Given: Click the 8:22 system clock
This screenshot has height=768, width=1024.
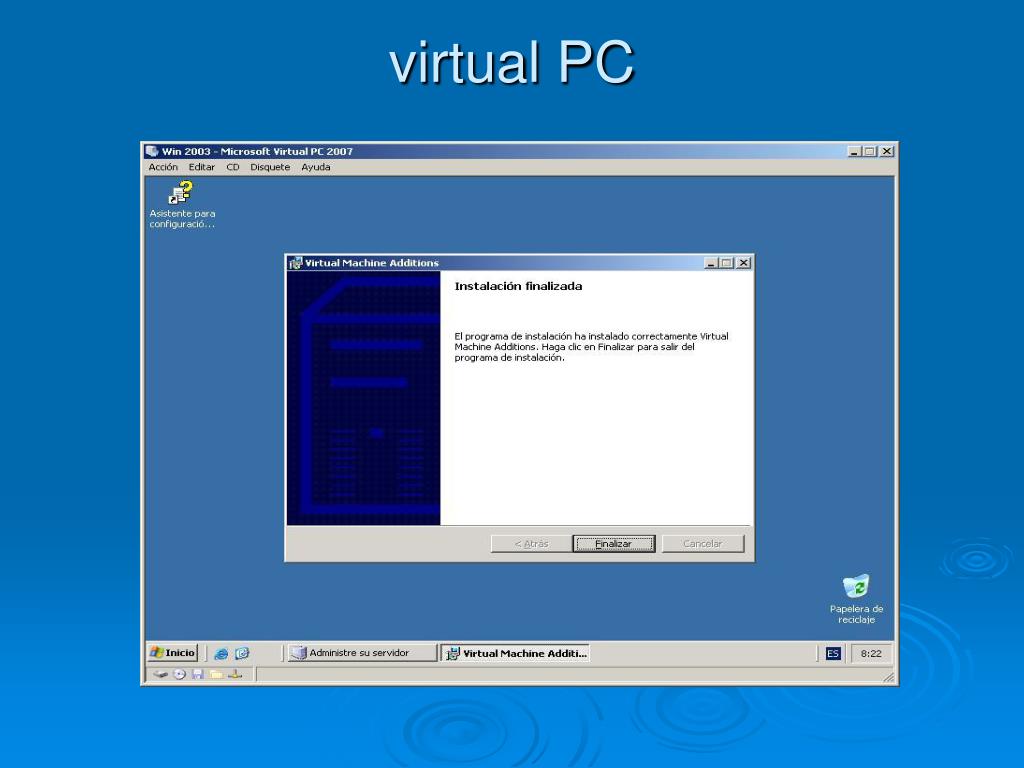Looking at the screenshot, I should pyautogui.click(x=871, y=653).
